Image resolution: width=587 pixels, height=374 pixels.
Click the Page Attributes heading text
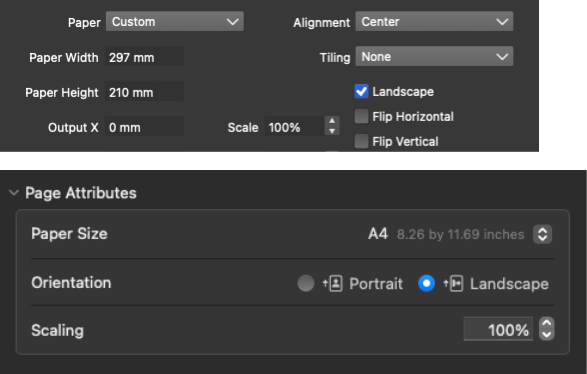click(81, 193)
